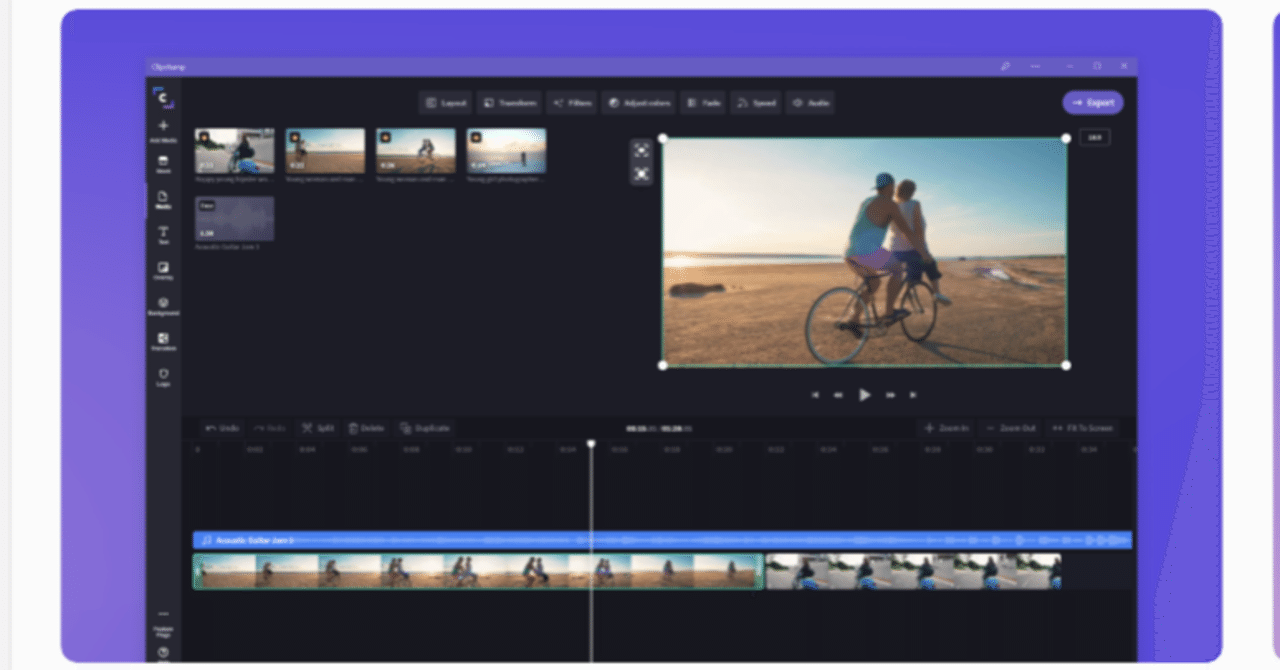The height and width of the screenshot is (670, 1280).
Task: Click the bottom-left preview resize handle
Action: [662, 365]
